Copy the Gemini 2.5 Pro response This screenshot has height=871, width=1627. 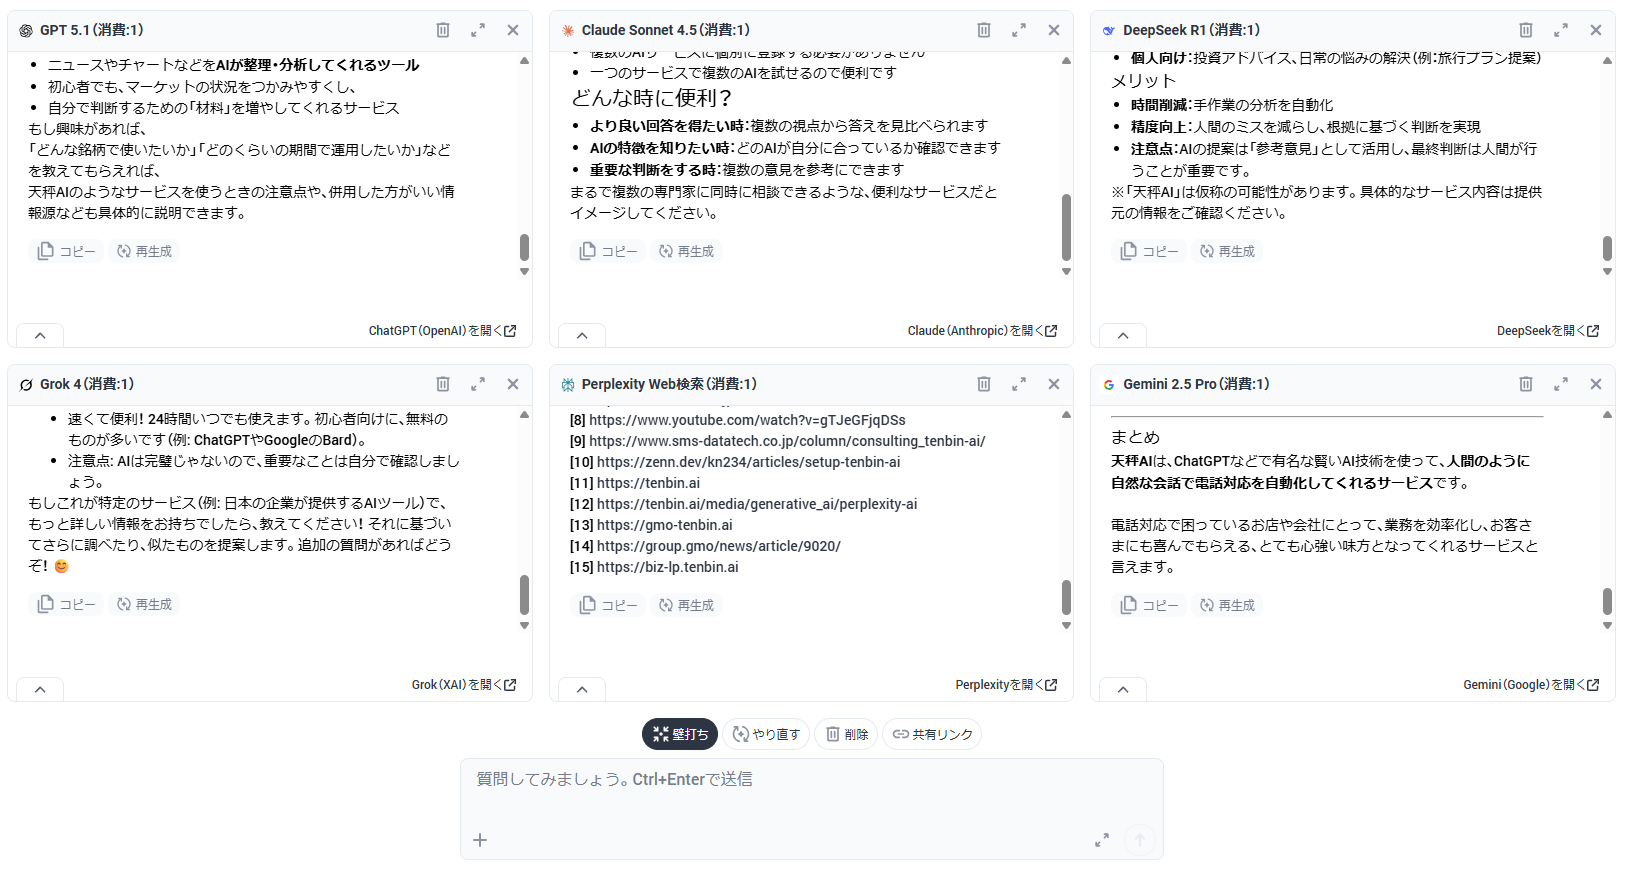coord(1149,605)
